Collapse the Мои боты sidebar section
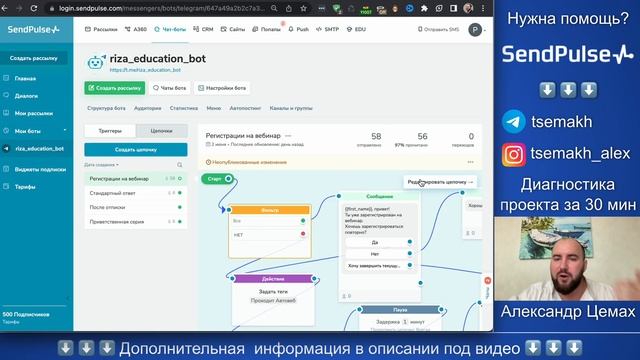 pyautogui.click(x=65, y=130)
